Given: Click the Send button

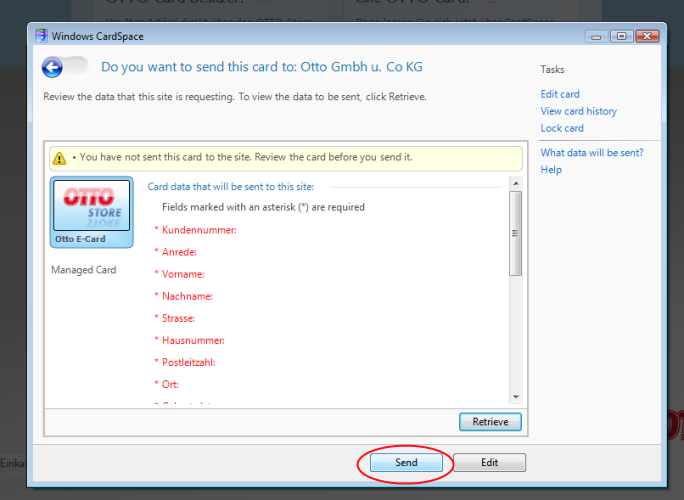Looking at the screenshot, I should coord(406,462).
